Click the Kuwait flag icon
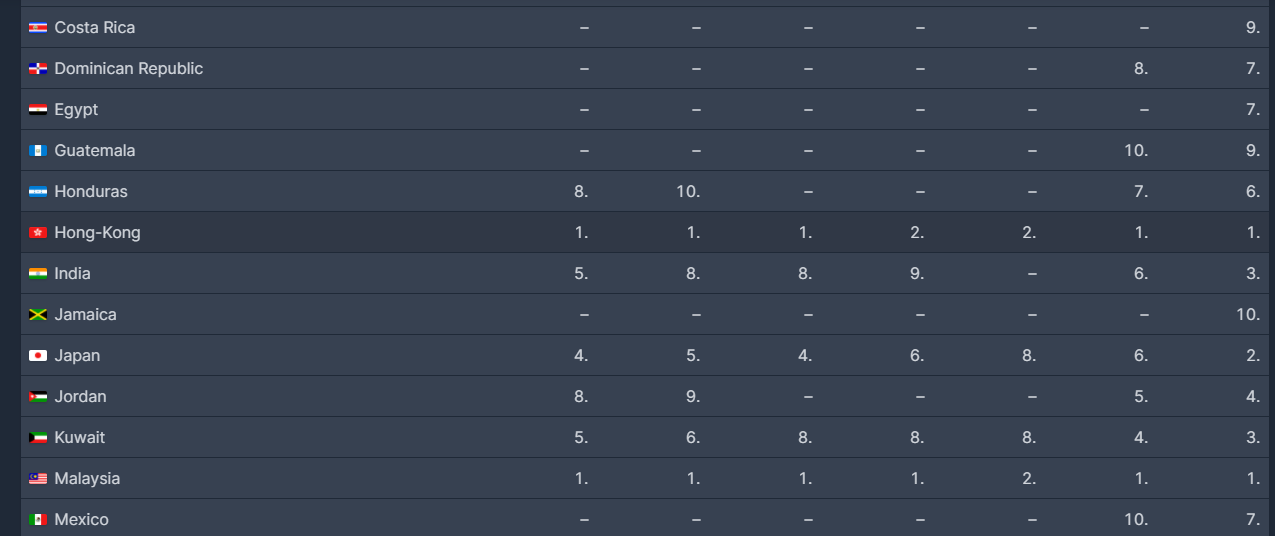 point(38,438)
